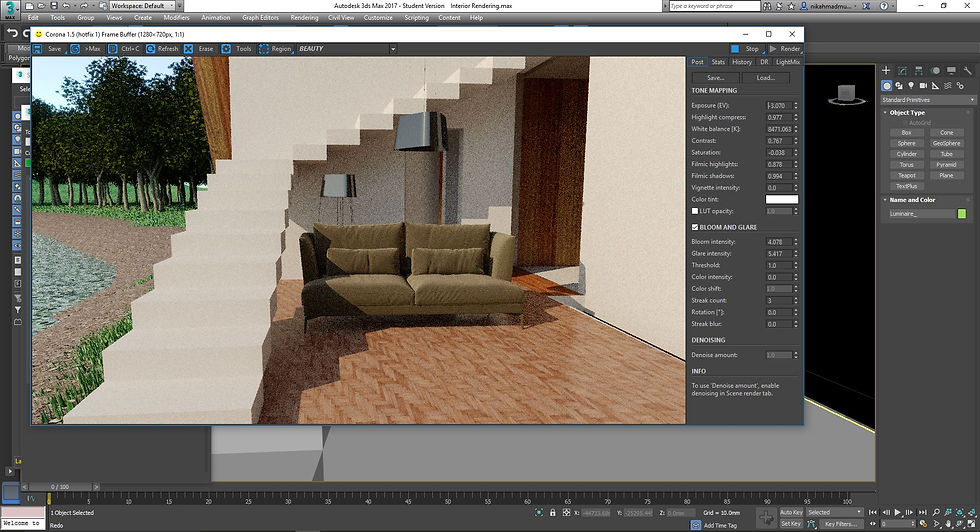Click the Add Time Tag icon
The image size is (980, 532).
pos(696,525)
